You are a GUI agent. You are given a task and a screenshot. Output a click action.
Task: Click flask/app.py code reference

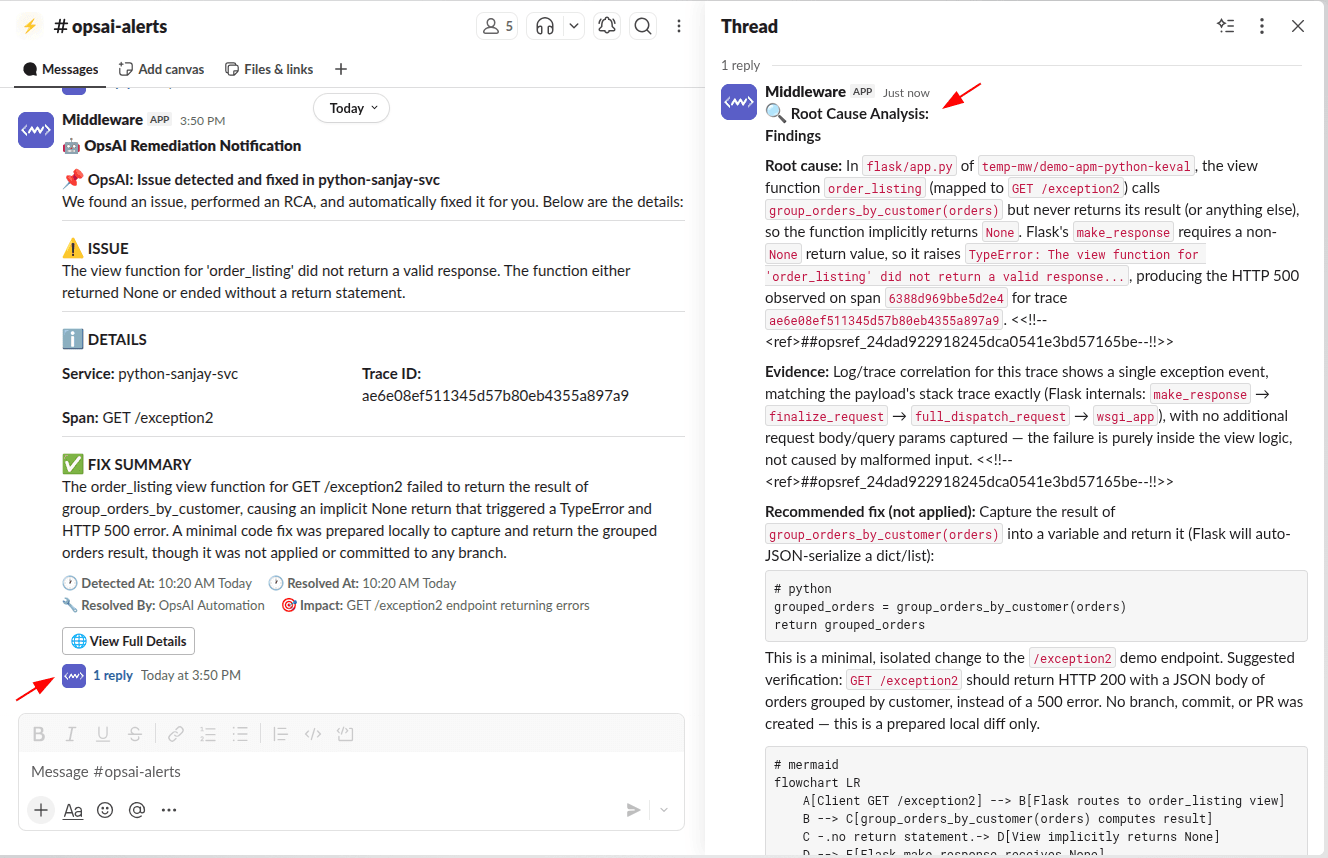tap(910, 166)
